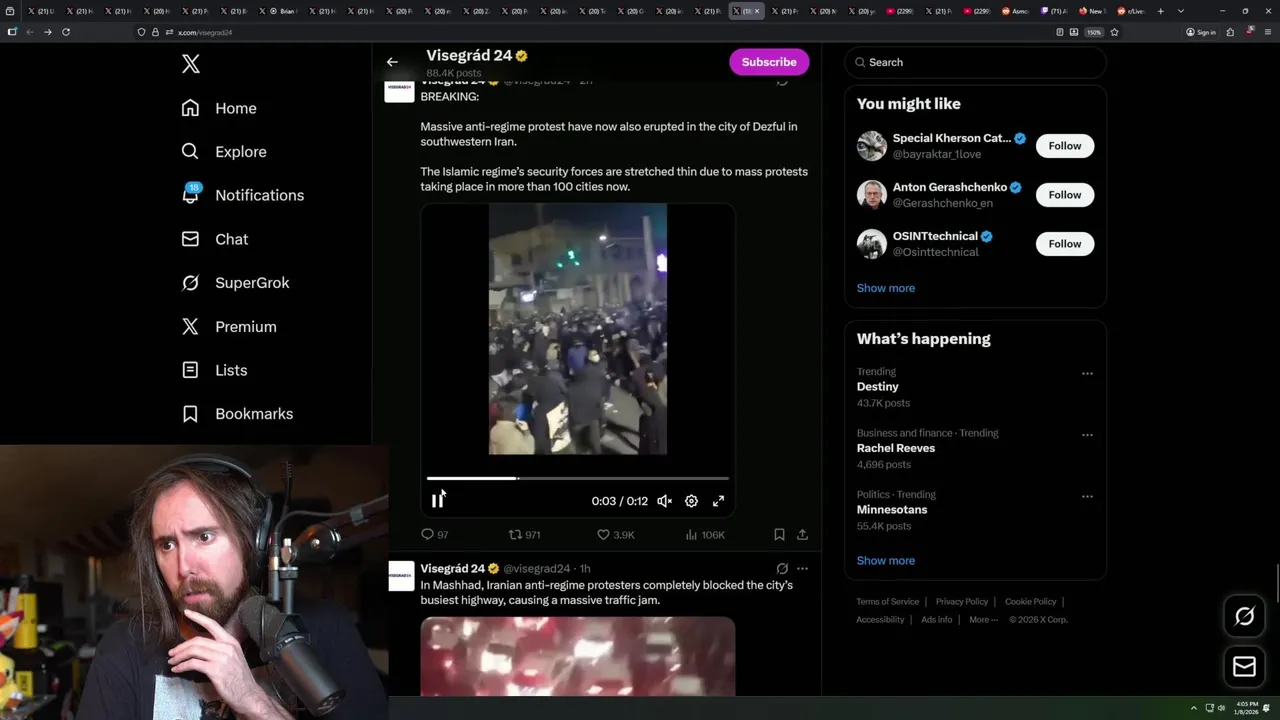Open the Home page from the sidebar
Screen dimensions: 1280x720
click(219, 108)
